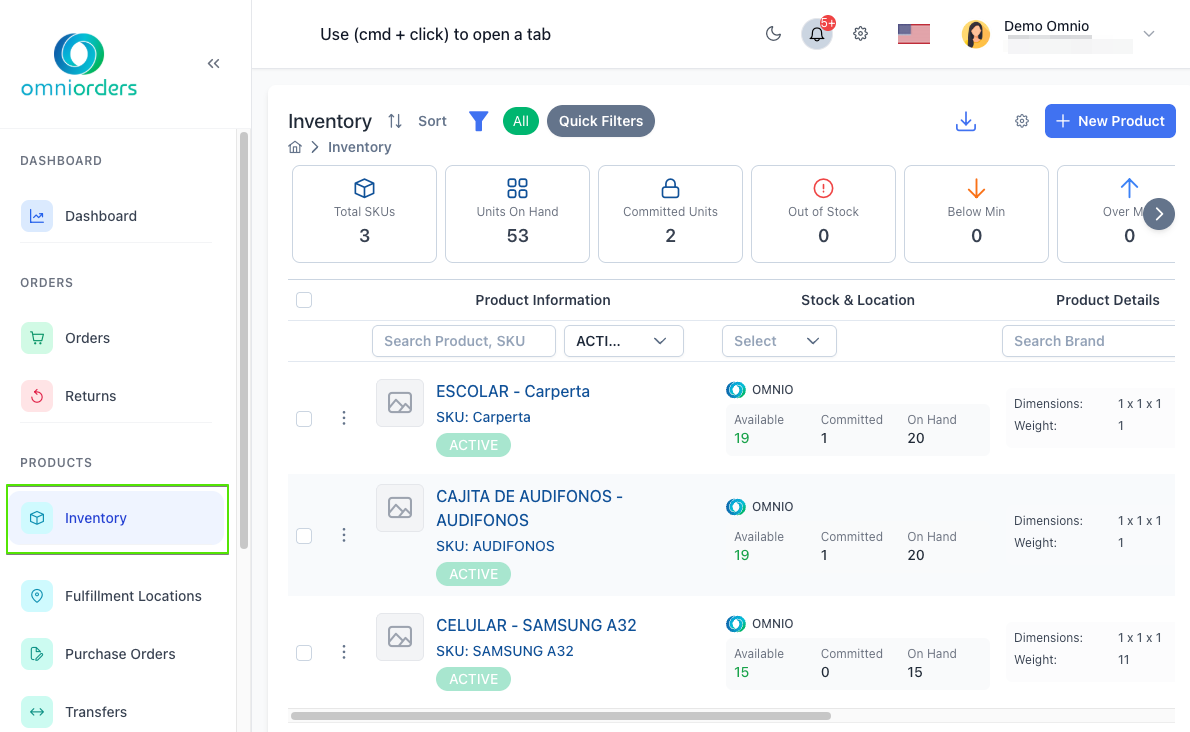Click the blue filter funnel icon
The height and width of the screenshot is (732, 1190).
(478, 121)
